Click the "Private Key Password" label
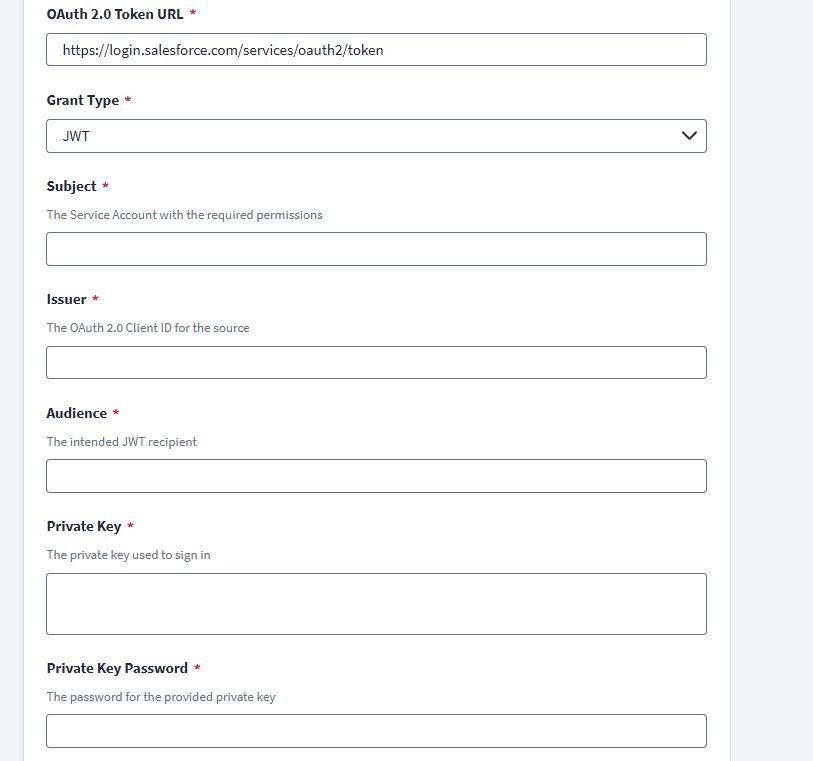Image resolution: width=813 pixels, height=761 pixels. (117, 669)
